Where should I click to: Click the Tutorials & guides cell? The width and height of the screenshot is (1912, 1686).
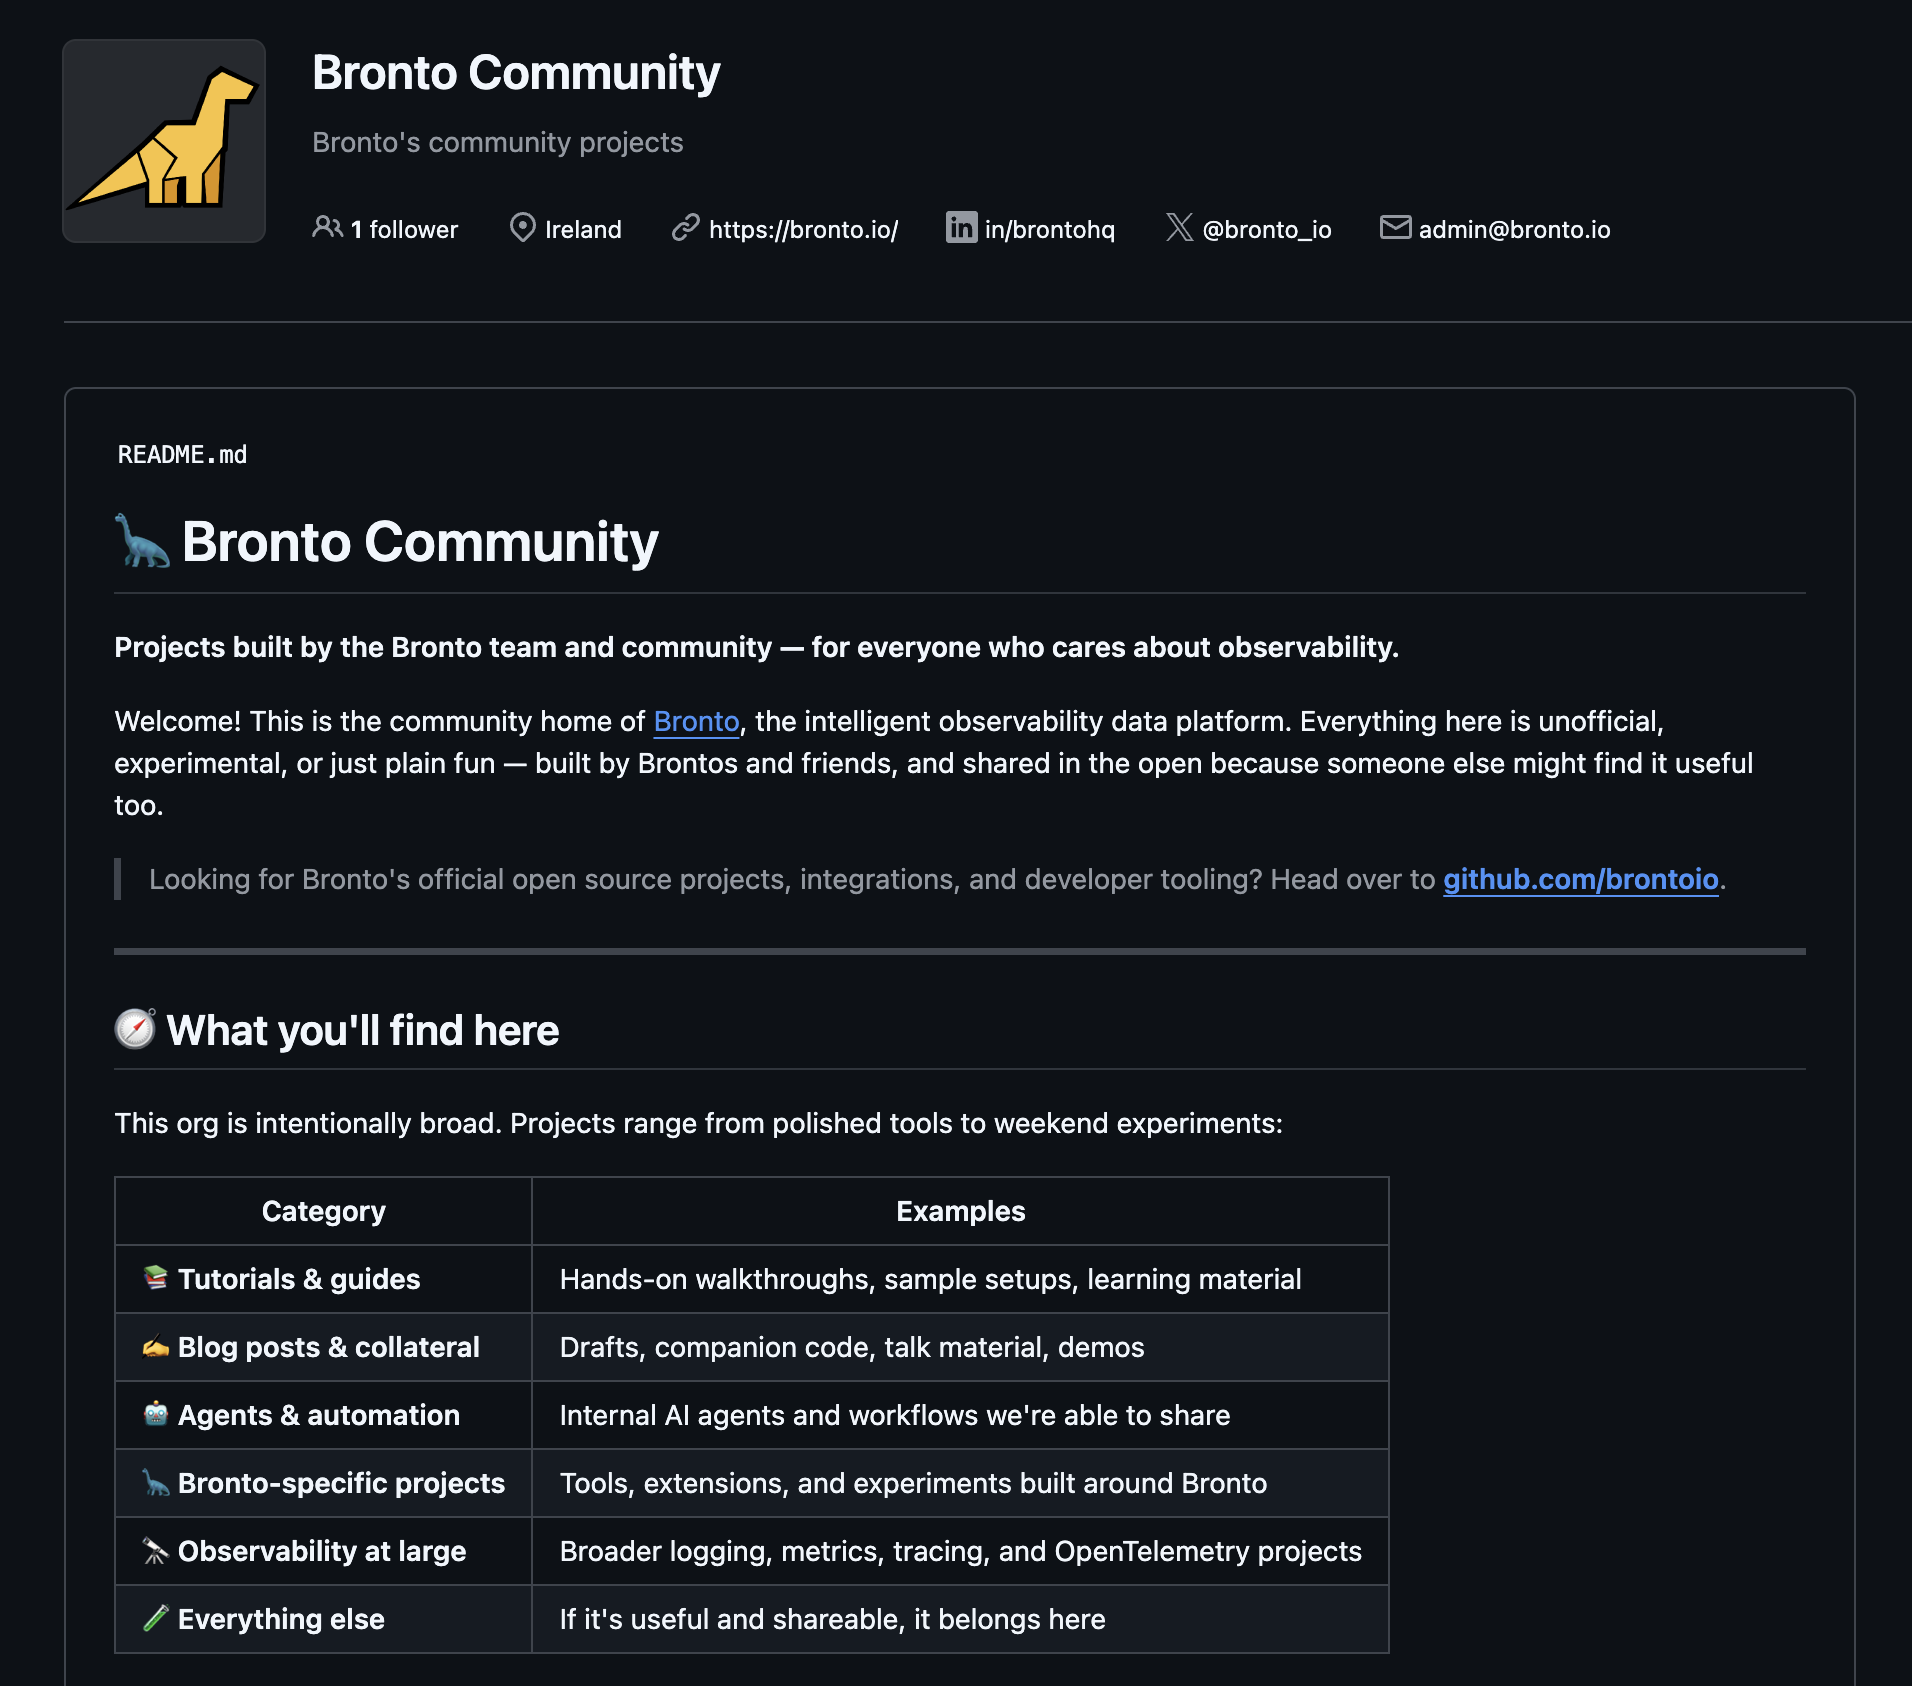pyautogui.click(x=323, y=1279)
